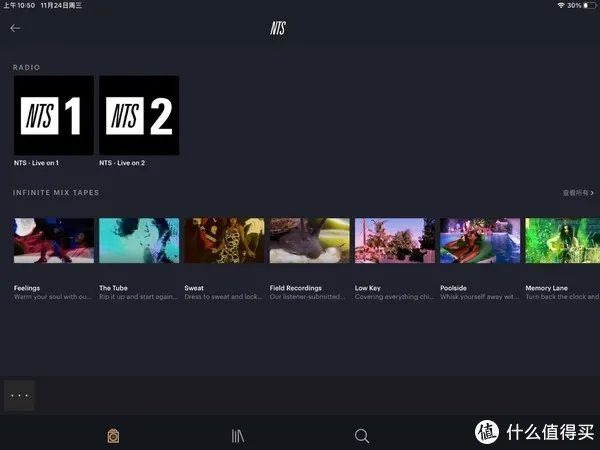Image resolution: width=600 pixels, height=450 pixels.
Task: Click 'Whisk yourself away wit...' description
Action: (479, 297)
